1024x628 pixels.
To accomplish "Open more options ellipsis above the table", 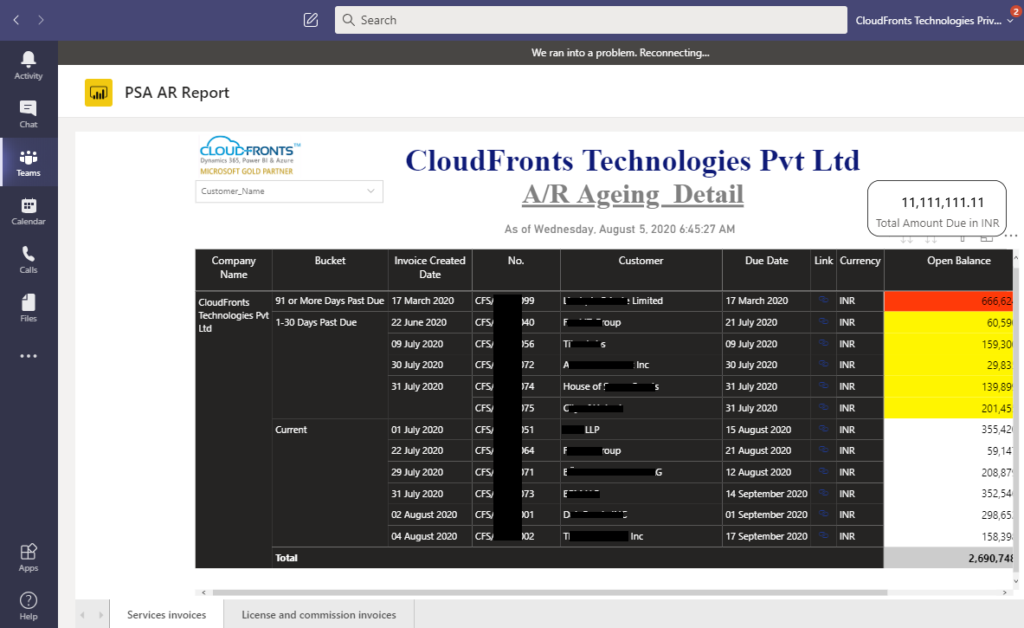I will [1010, 236].
